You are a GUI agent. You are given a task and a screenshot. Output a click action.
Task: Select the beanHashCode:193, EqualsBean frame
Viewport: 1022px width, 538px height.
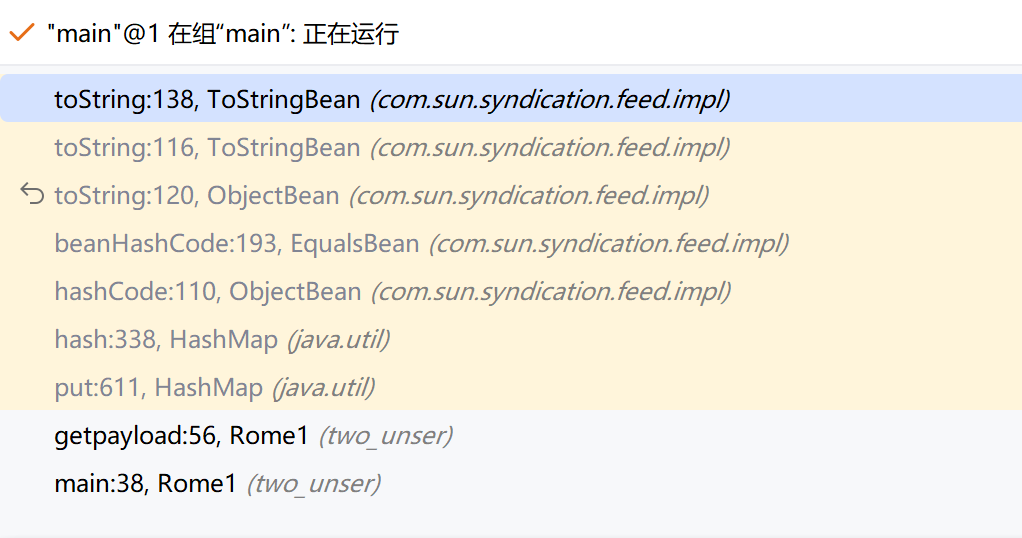(236, 244)
